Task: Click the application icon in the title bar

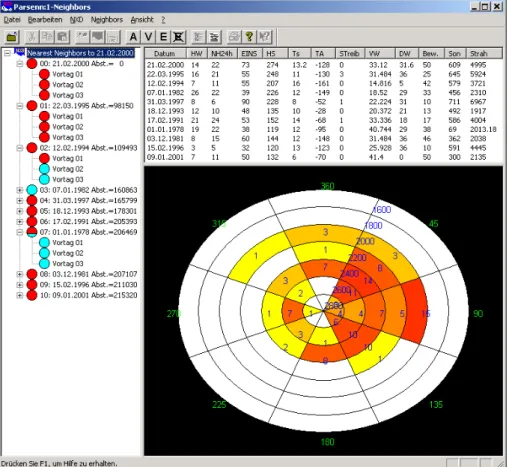Action: coord(6,7)
